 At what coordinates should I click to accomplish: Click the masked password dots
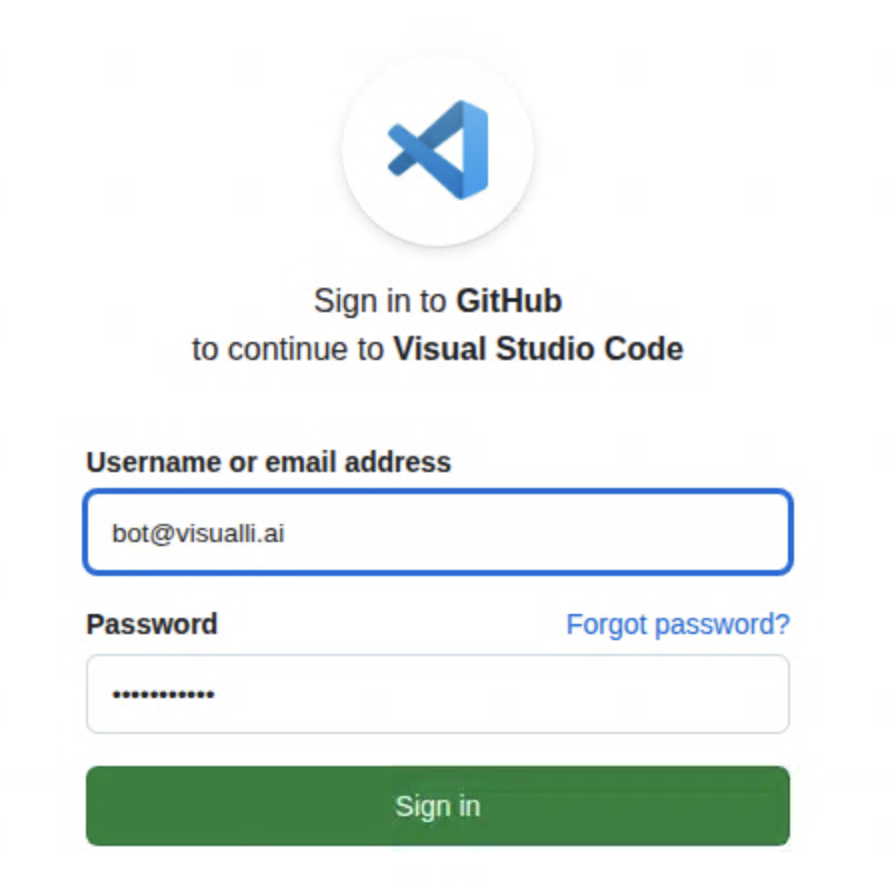tap(163, 694)
